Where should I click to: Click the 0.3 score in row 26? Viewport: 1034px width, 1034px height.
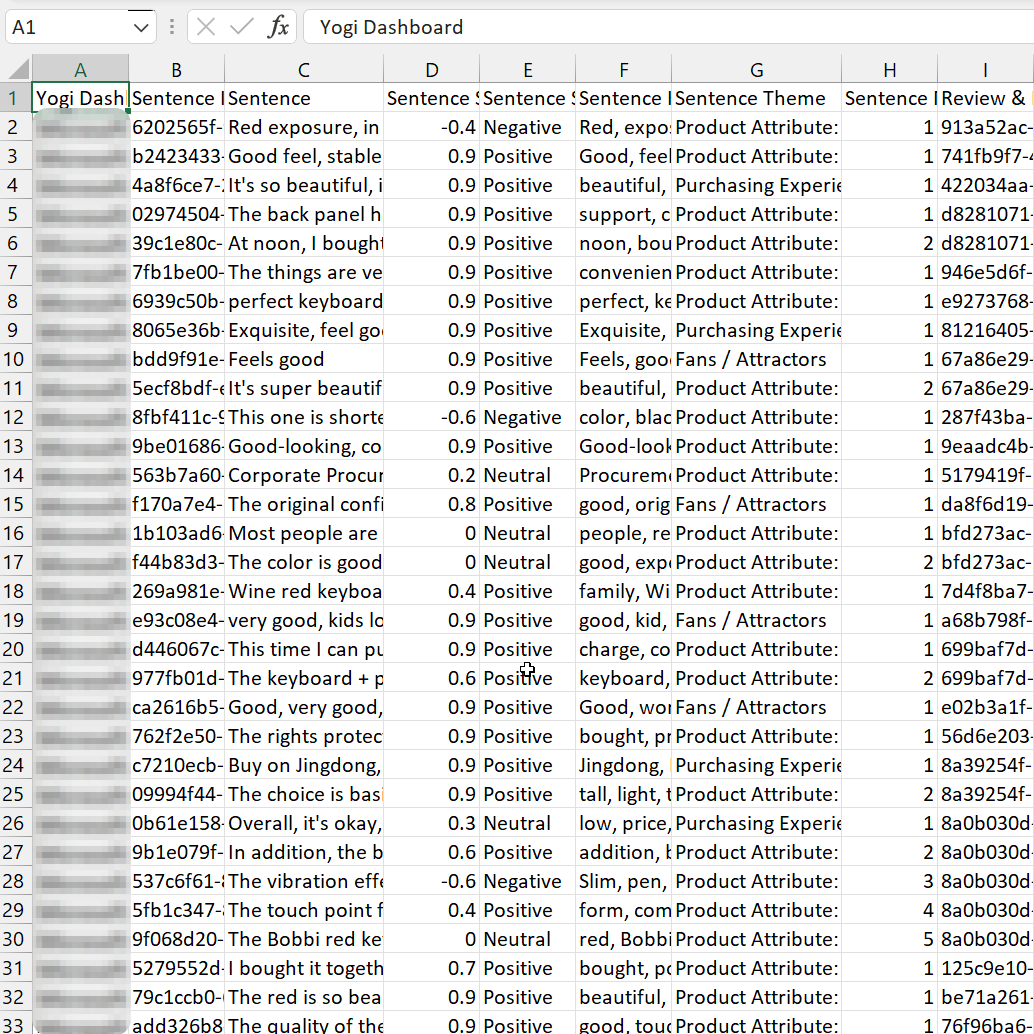tap(431, 823)
